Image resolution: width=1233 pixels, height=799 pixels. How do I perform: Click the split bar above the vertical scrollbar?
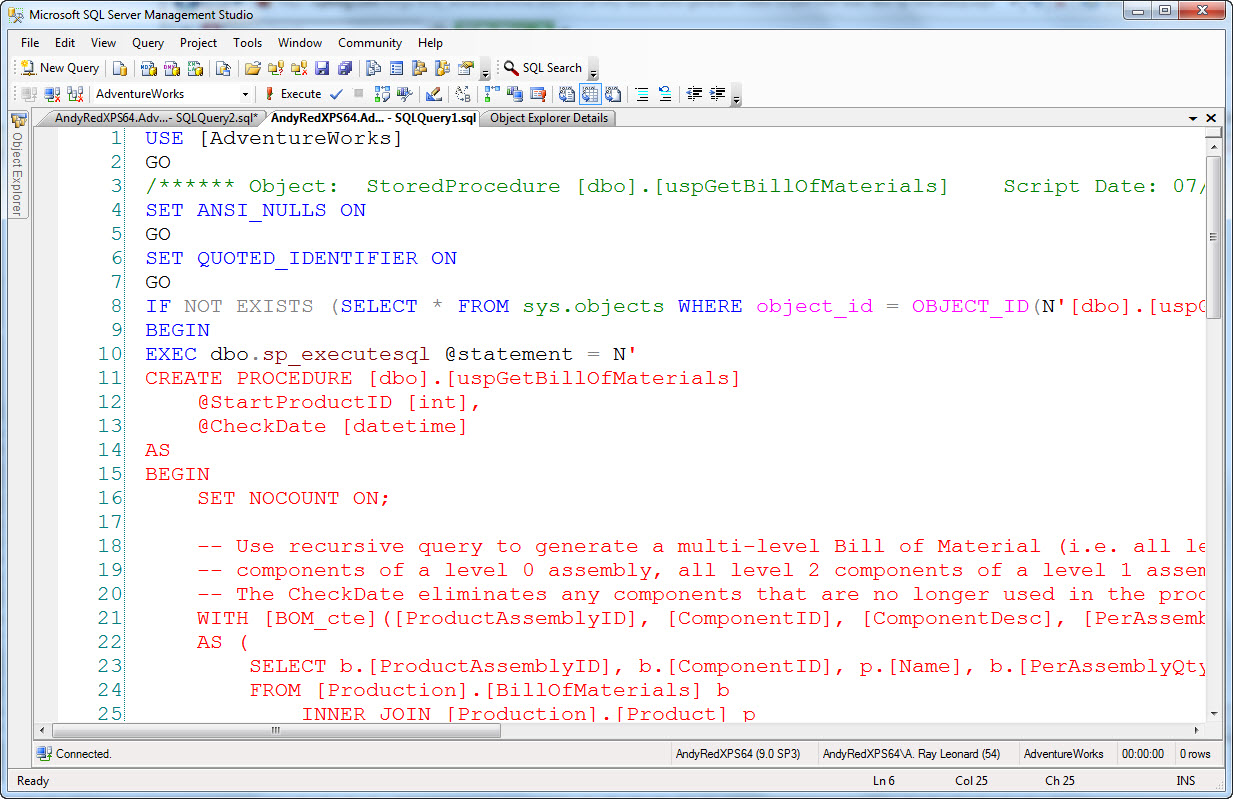click(x=1213, y=132)
